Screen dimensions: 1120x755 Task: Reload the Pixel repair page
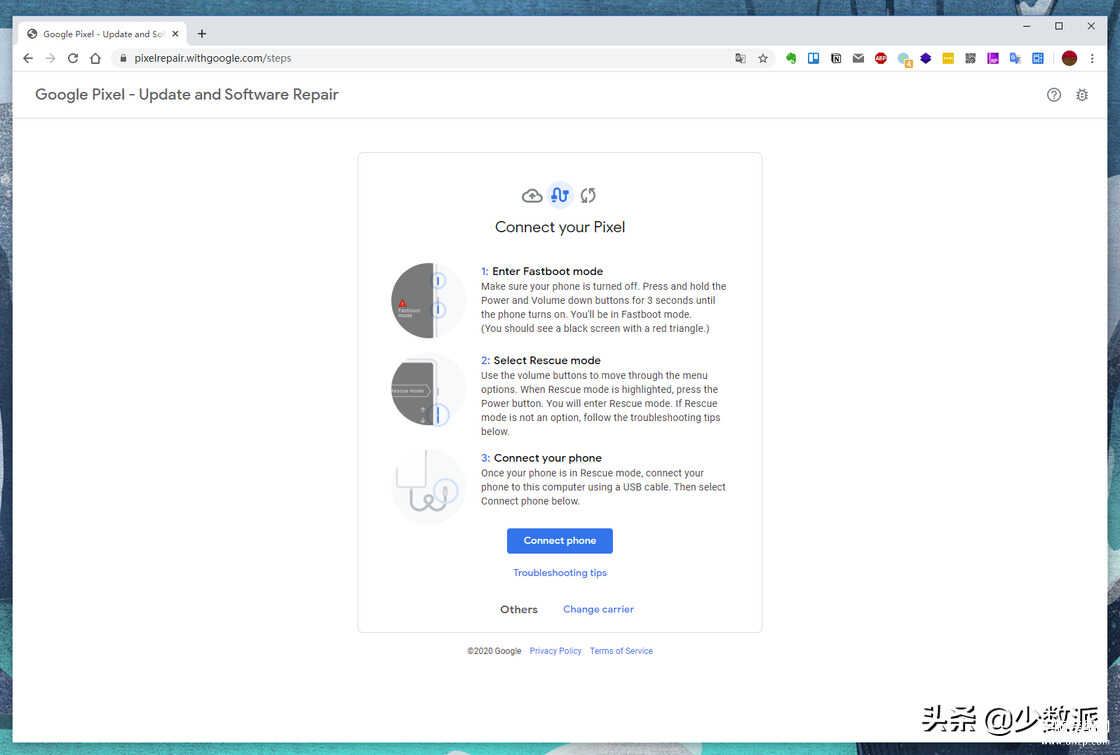[73, 59]
